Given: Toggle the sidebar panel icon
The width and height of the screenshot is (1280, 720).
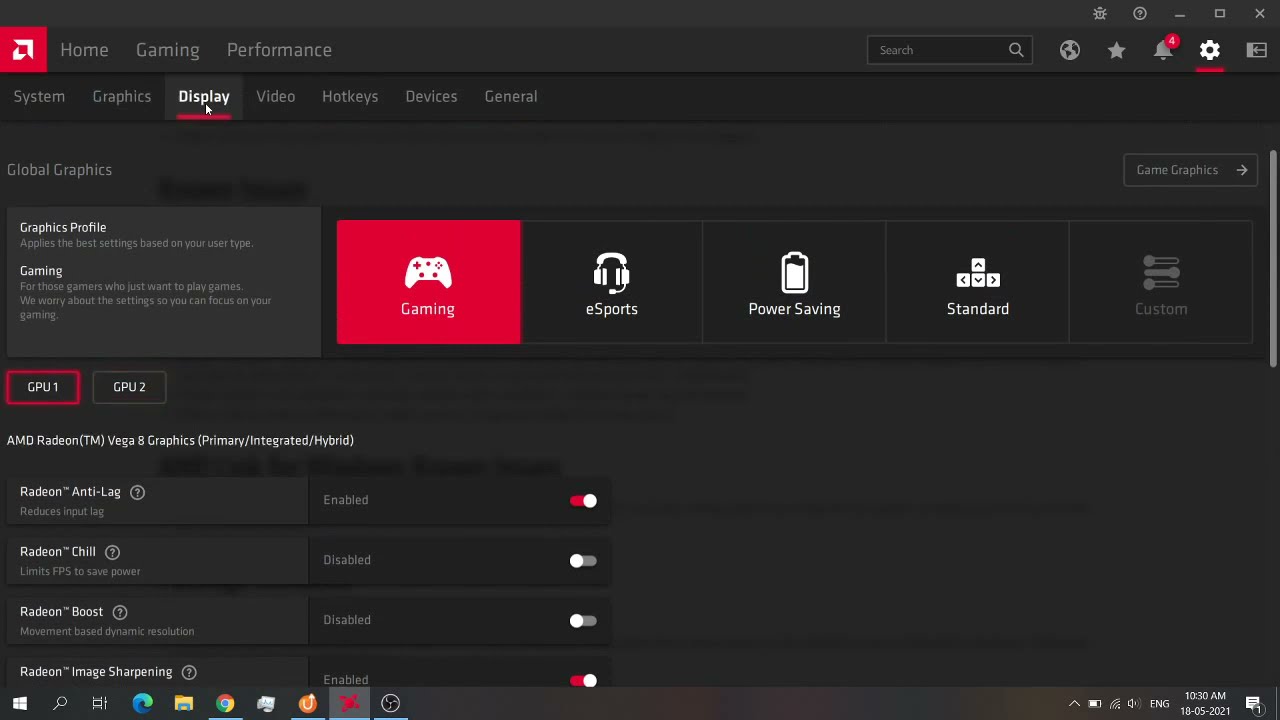Looking at the screenshot, I should point(1257,50).
